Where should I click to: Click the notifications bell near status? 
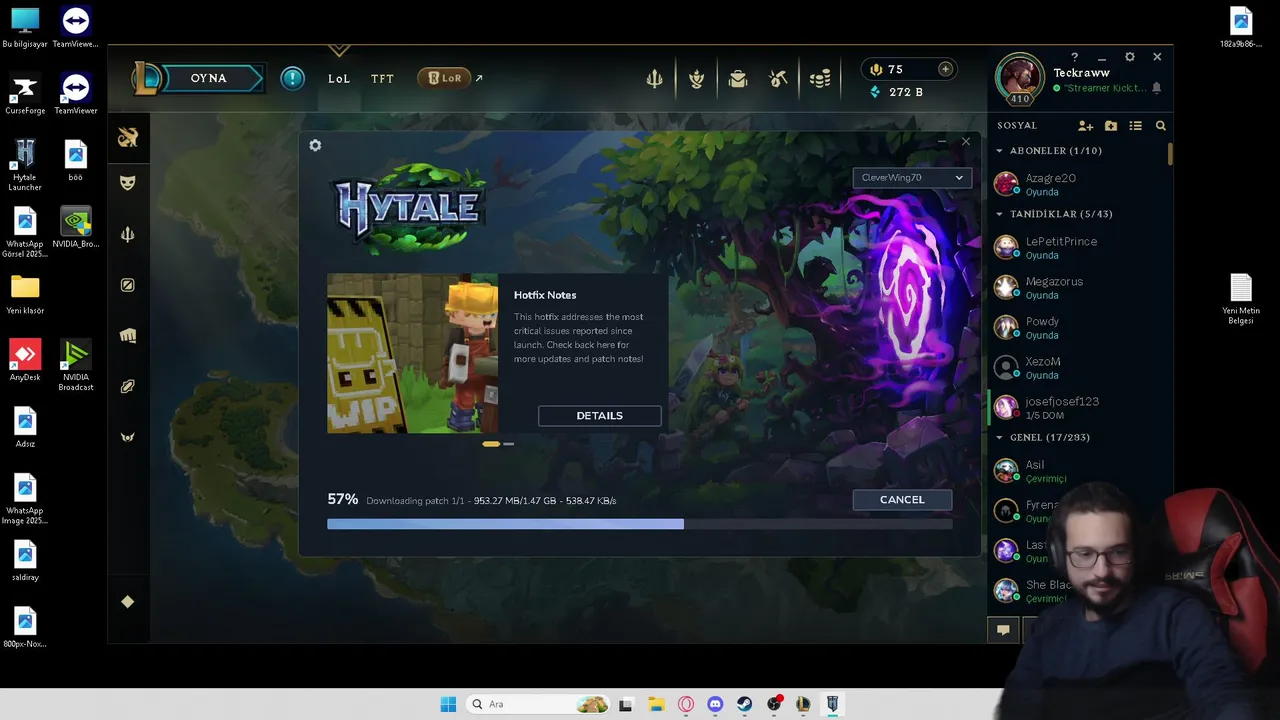[x=1157, y=88]
